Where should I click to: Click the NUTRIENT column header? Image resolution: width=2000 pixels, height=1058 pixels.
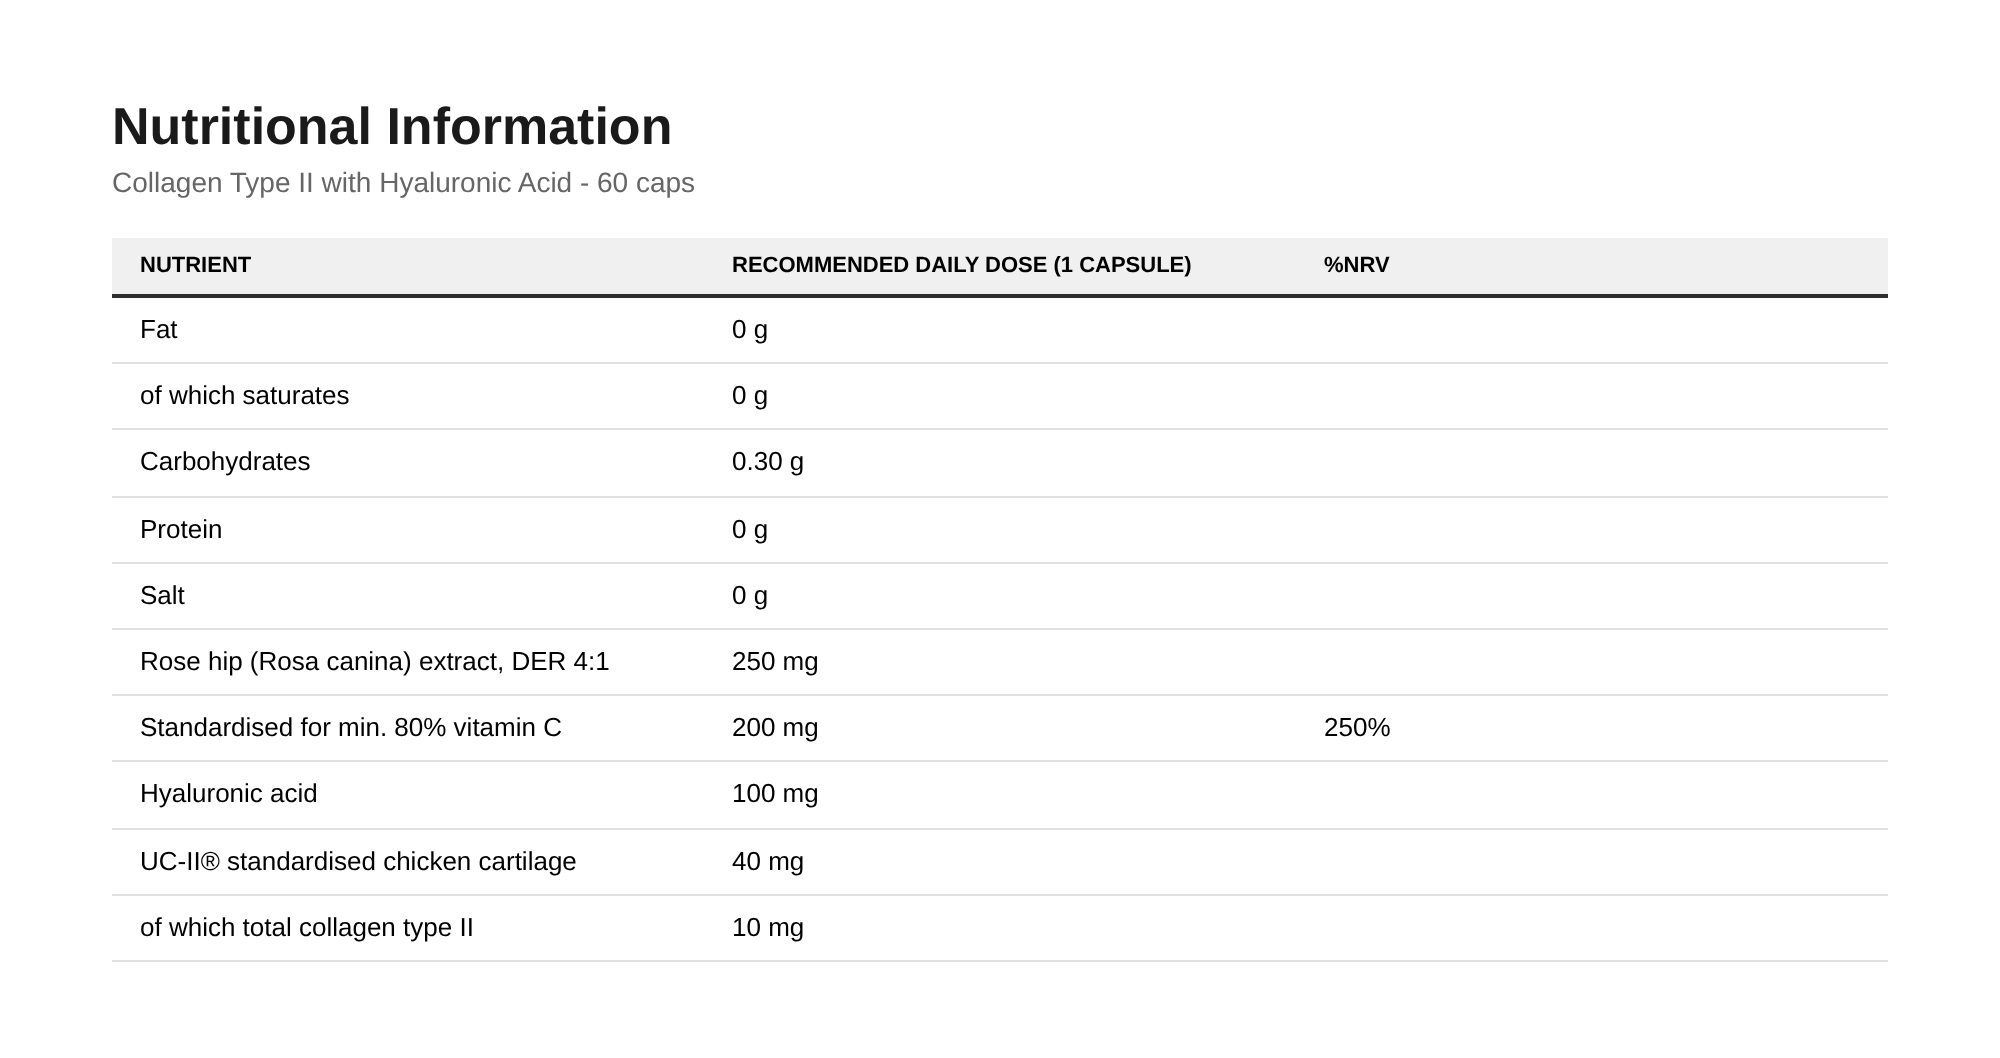tap(195, 265)
